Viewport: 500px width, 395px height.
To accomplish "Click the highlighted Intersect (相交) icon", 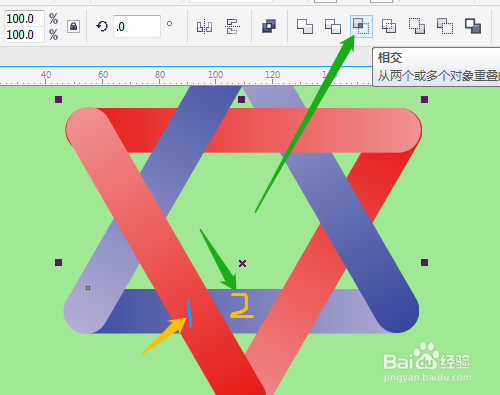I will click(x=361, y=26).
